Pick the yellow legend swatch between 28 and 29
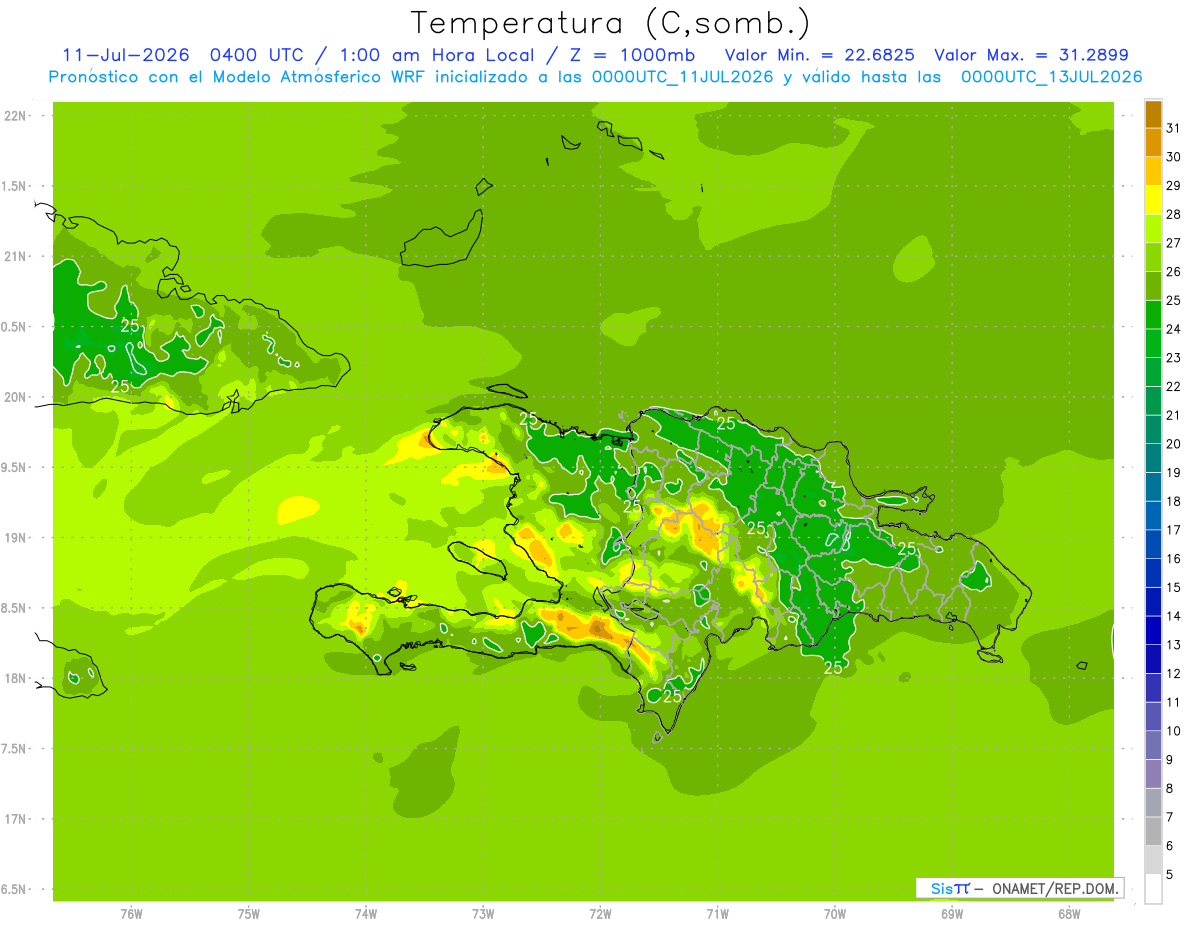The image size is (1200, 927). click(x=1153, y=200)
